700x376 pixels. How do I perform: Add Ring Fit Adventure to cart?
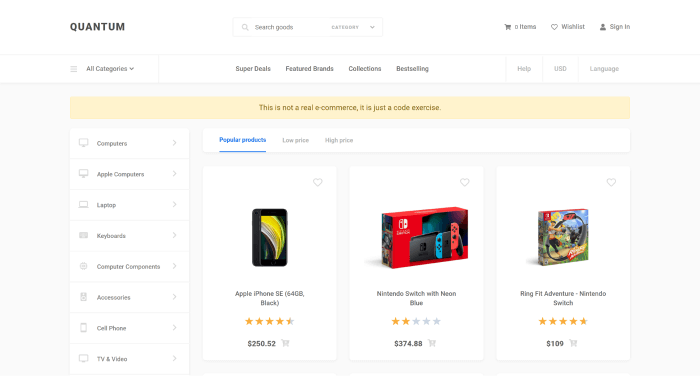(573, 343)
